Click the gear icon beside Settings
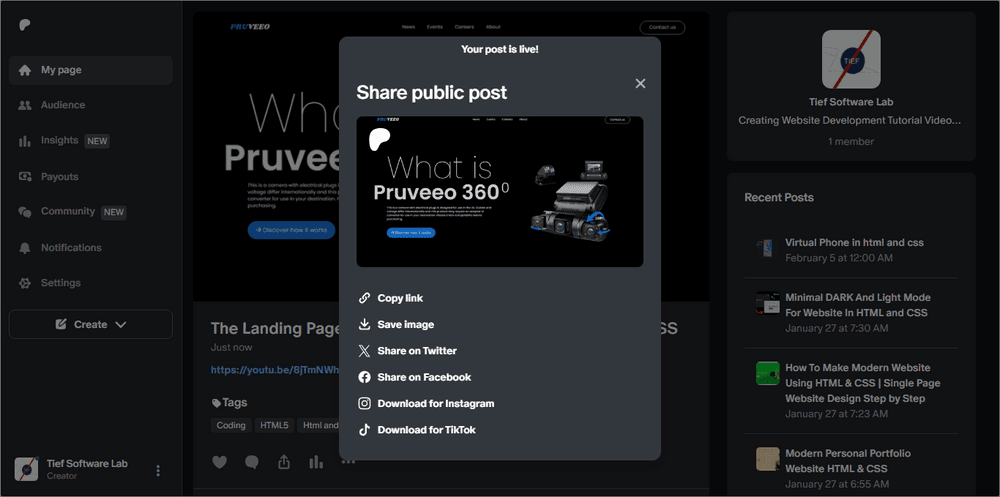 click(25, 283)
